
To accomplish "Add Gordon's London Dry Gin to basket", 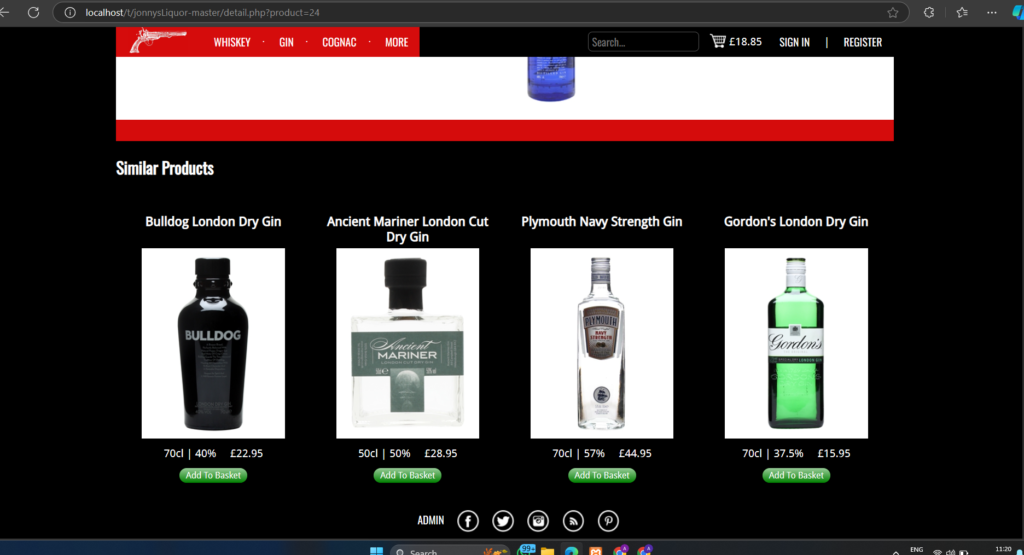I will 796,475.
